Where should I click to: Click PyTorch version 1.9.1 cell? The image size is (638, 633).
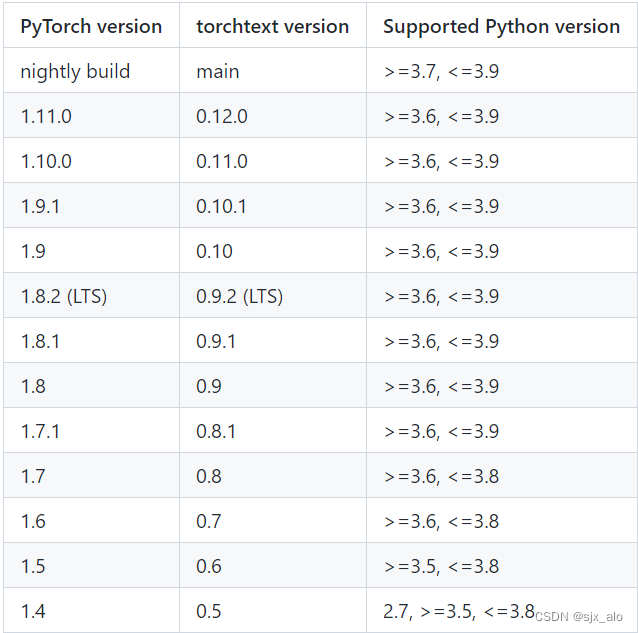[x=40, y=207]
